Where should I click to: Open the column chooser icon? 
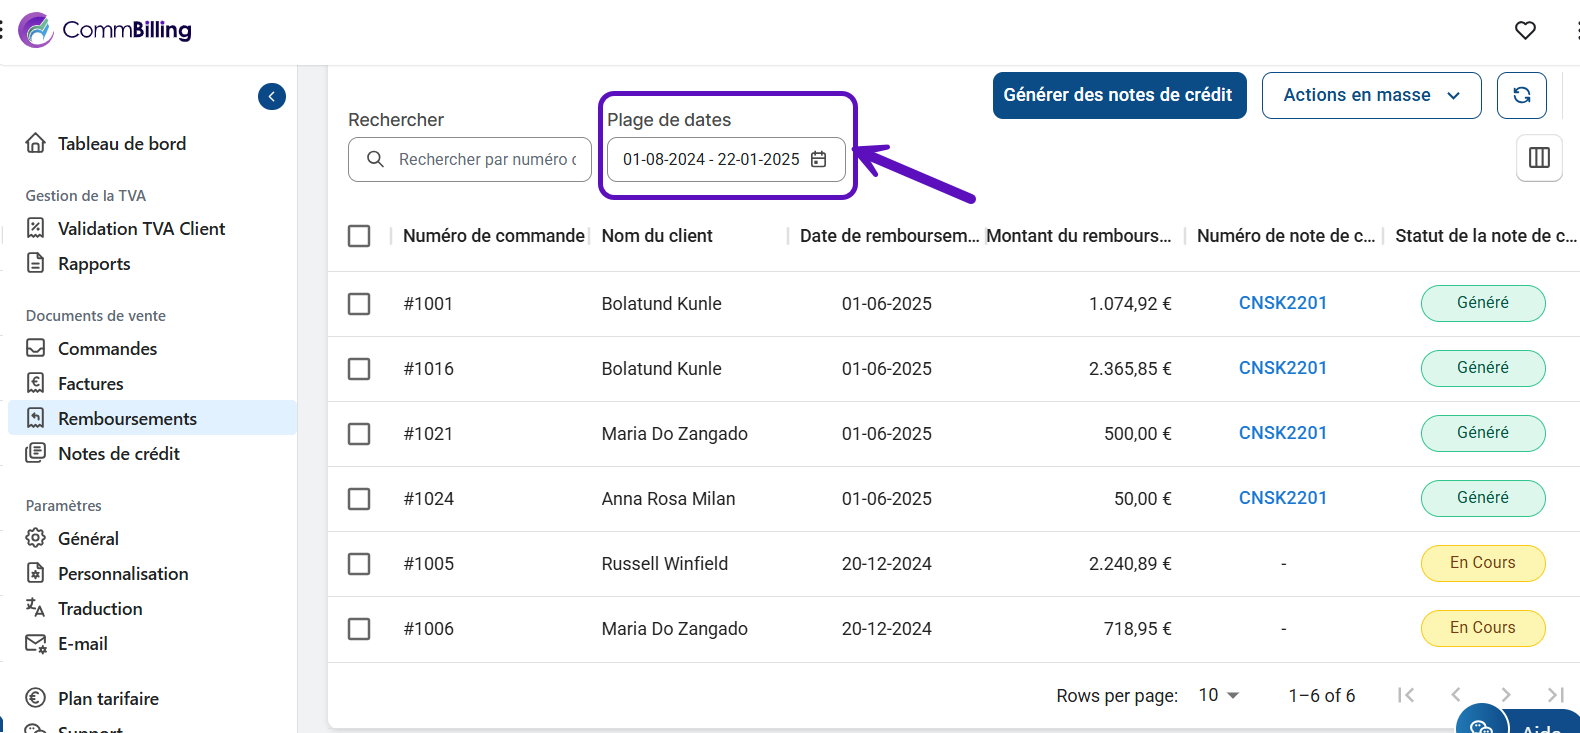click(x=1539, y=158)
